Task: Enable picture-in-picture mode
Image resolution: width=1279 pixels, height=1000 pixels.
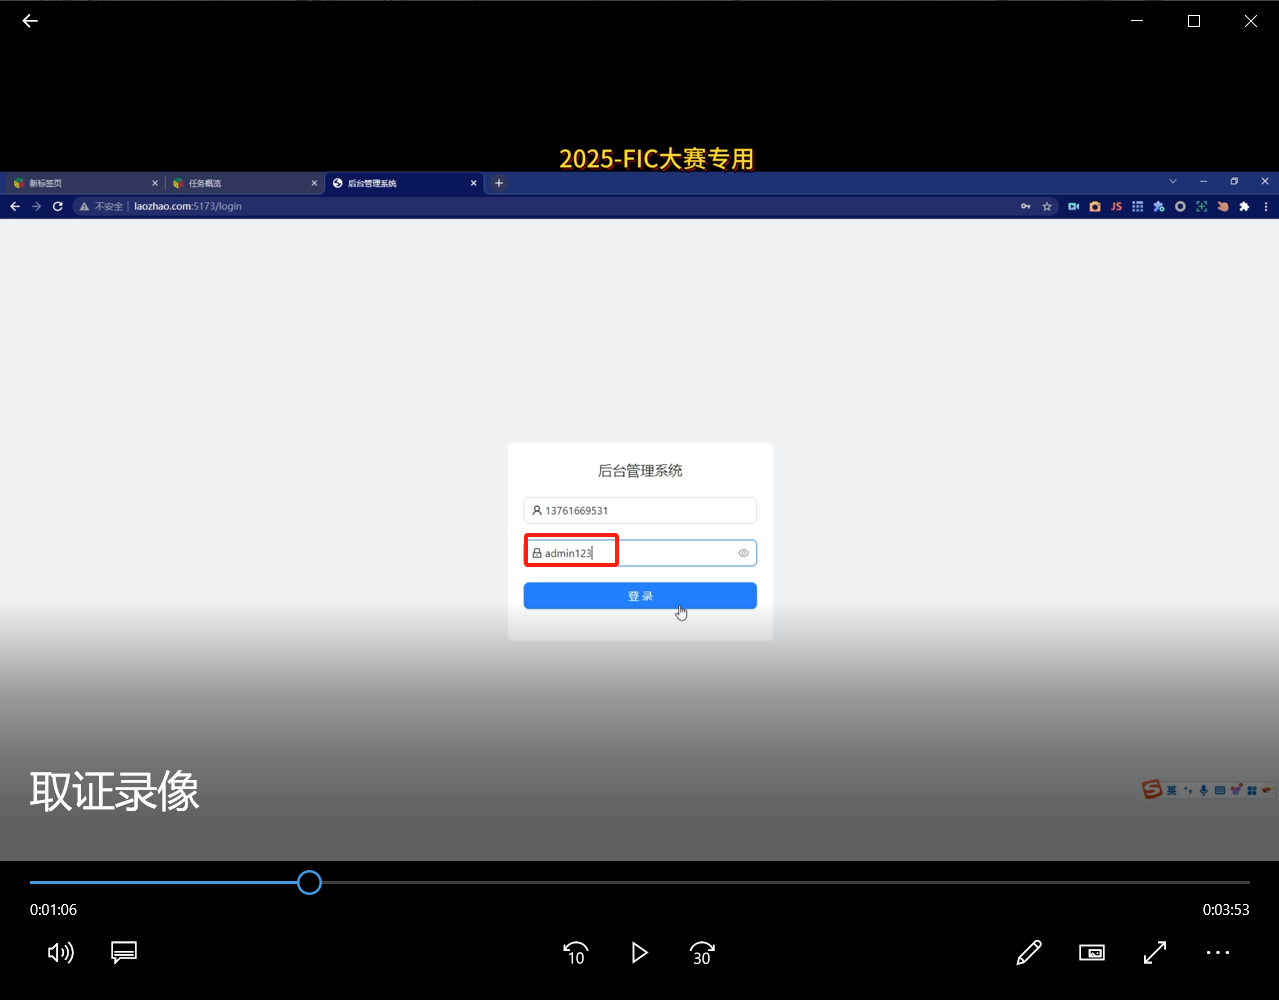Action: click(1091, 952)
